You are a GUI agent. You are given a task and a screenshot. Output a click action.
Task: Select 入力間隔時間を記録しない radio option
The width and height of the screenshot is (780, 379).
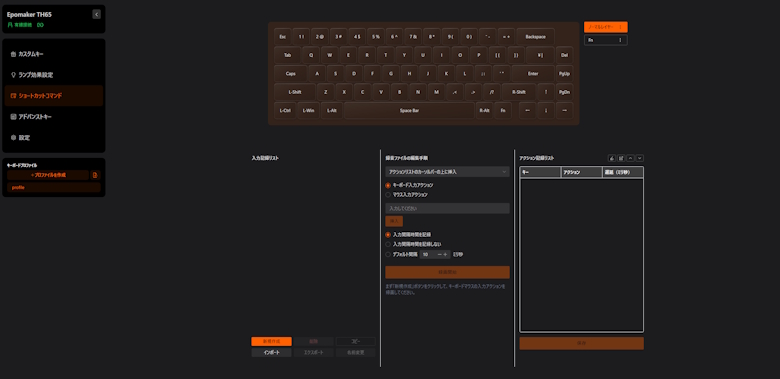(388, 244)
